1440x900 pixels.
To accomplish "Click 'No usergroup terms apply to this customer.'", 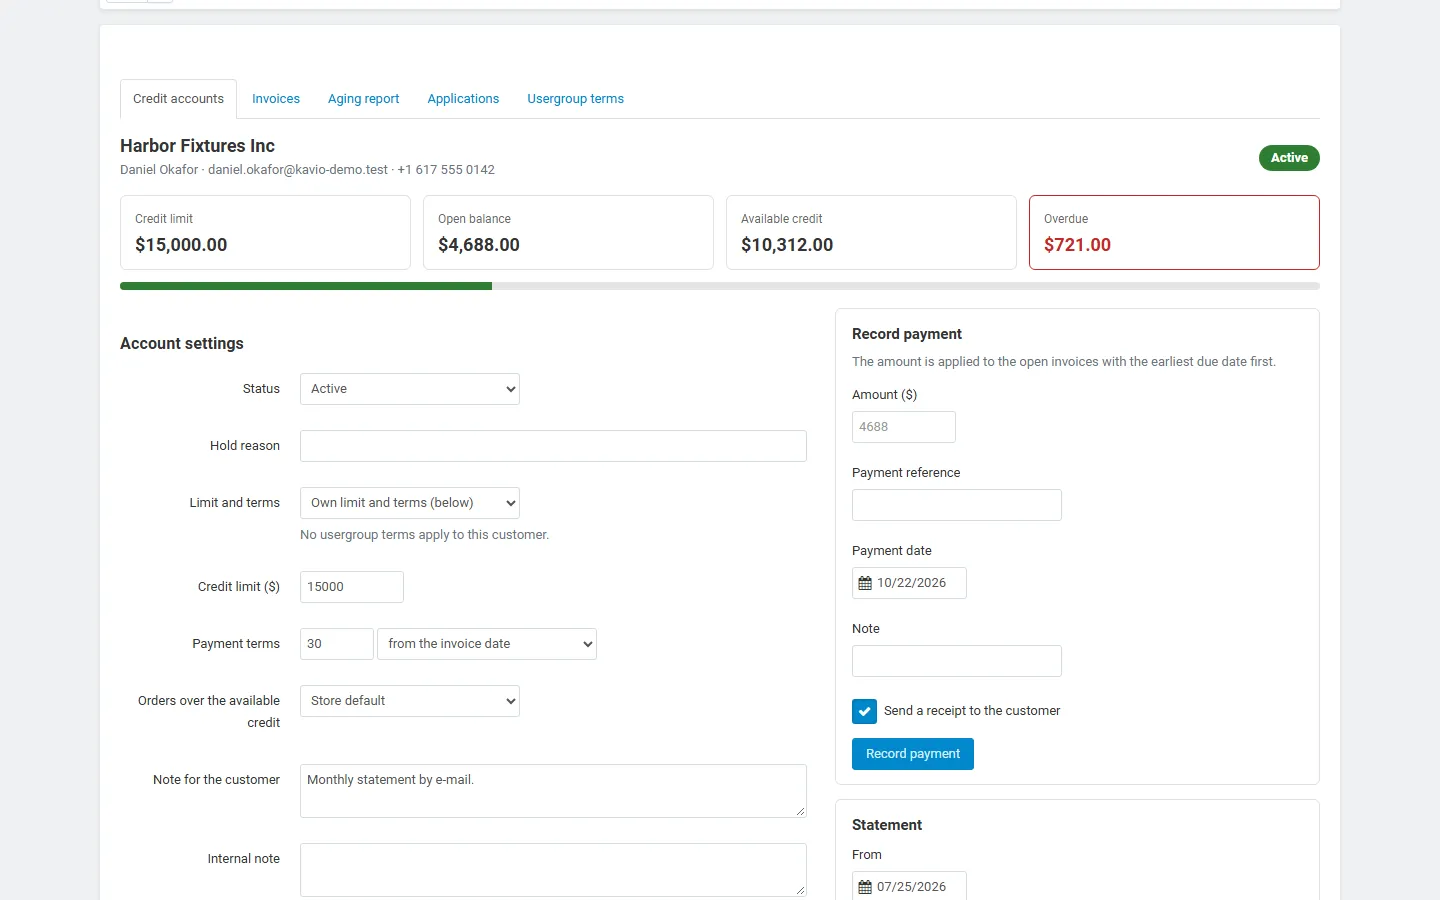I will pos(424,535).
